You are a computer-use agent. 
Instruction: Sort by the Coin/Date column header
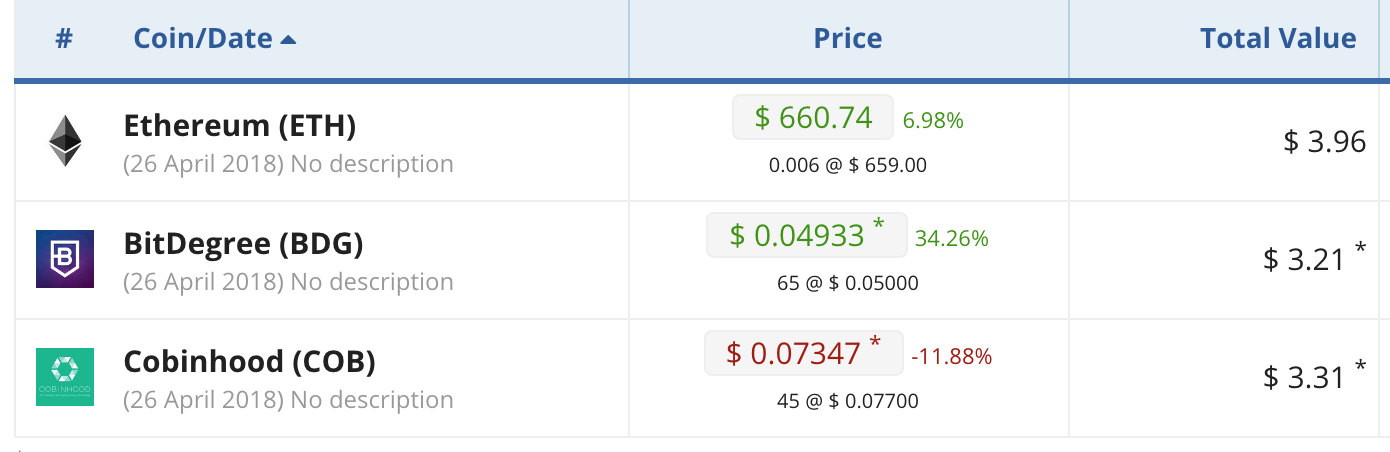[x=215, y=39]
